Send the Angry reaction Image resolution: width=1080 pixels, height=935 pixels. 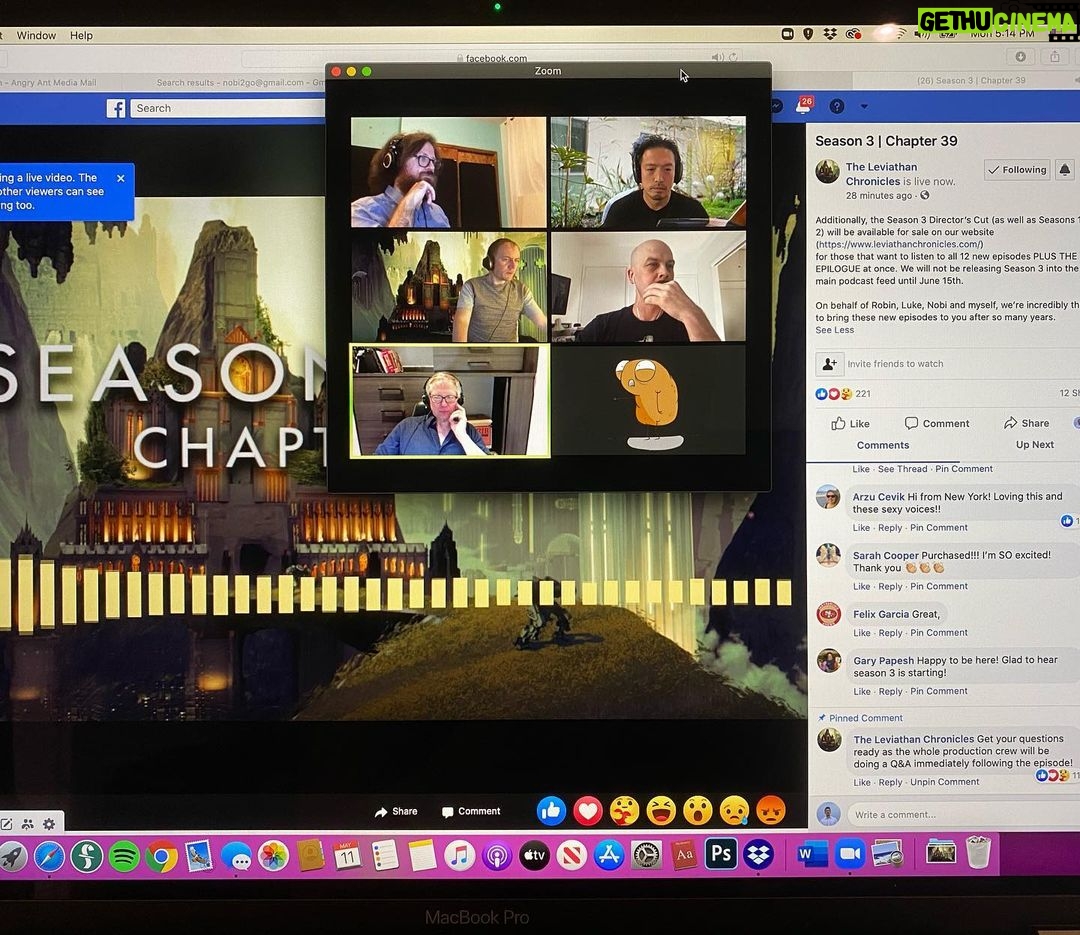[x=771, y=810]
